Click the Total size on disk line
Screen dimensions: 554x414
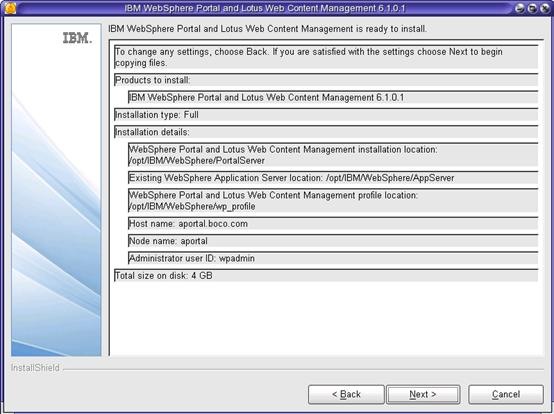(326, 276)
